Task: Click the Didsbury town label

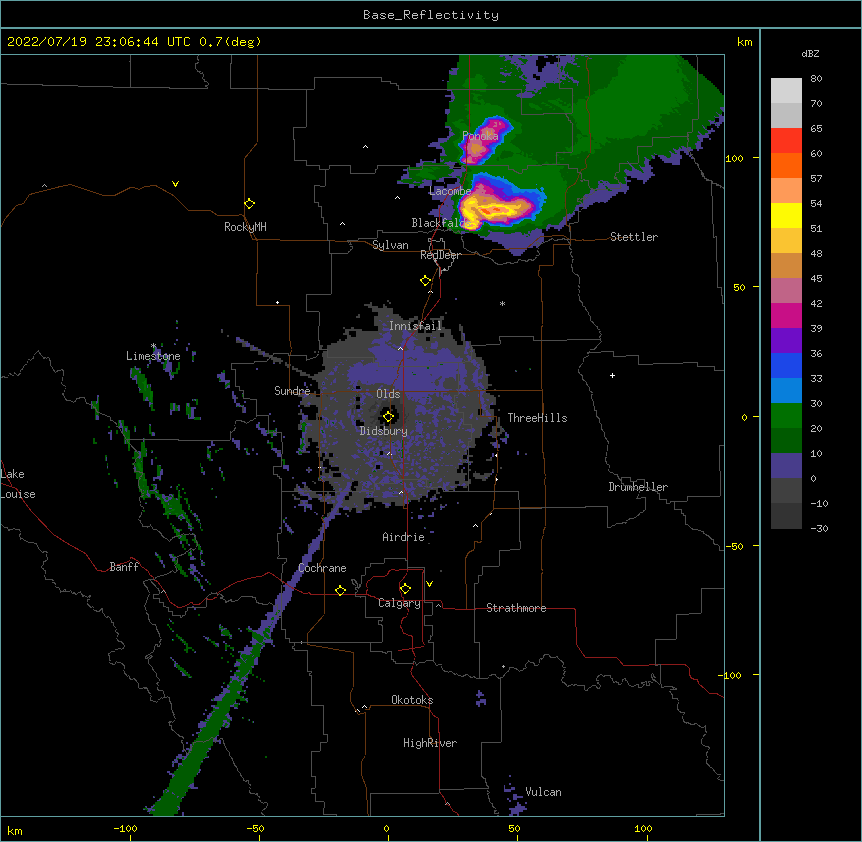Action: pos(384,431)
